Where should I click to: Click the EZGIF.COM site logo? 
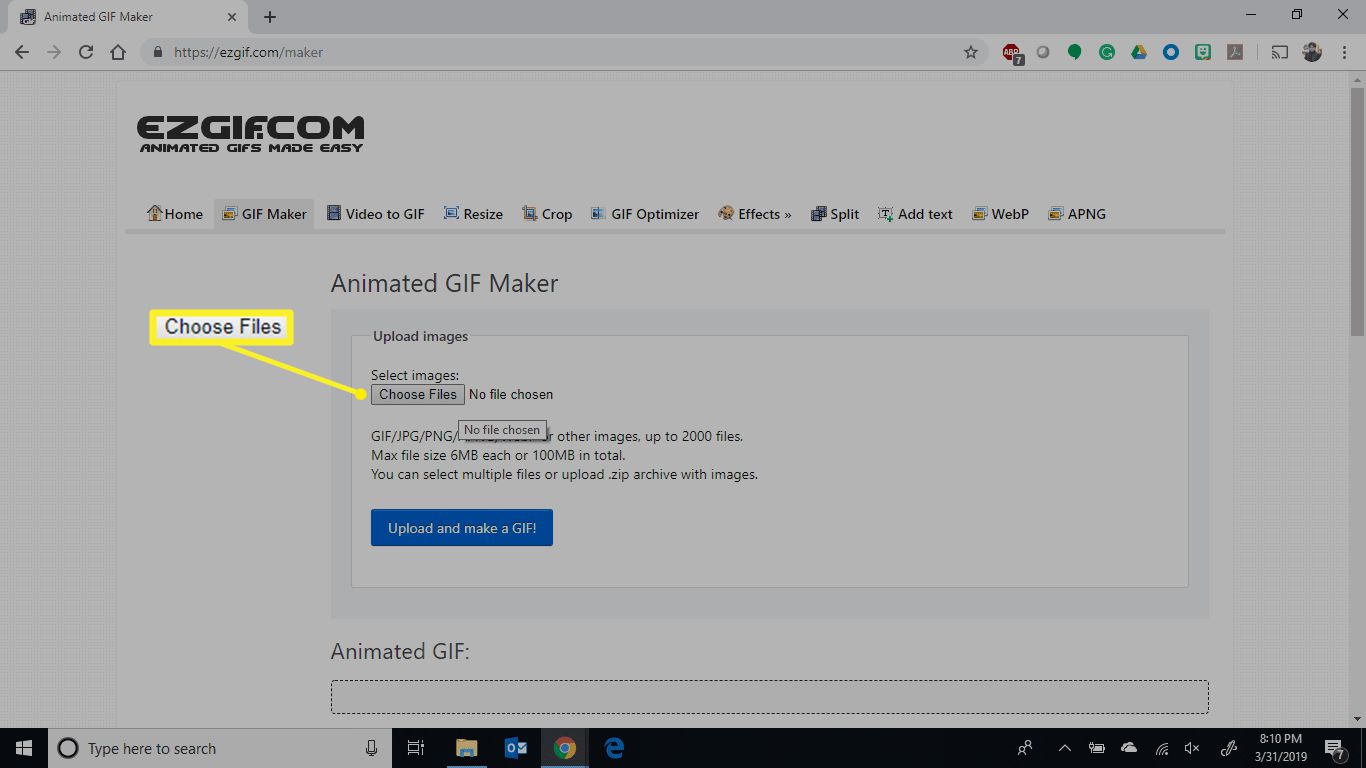(x=250, y=134)
